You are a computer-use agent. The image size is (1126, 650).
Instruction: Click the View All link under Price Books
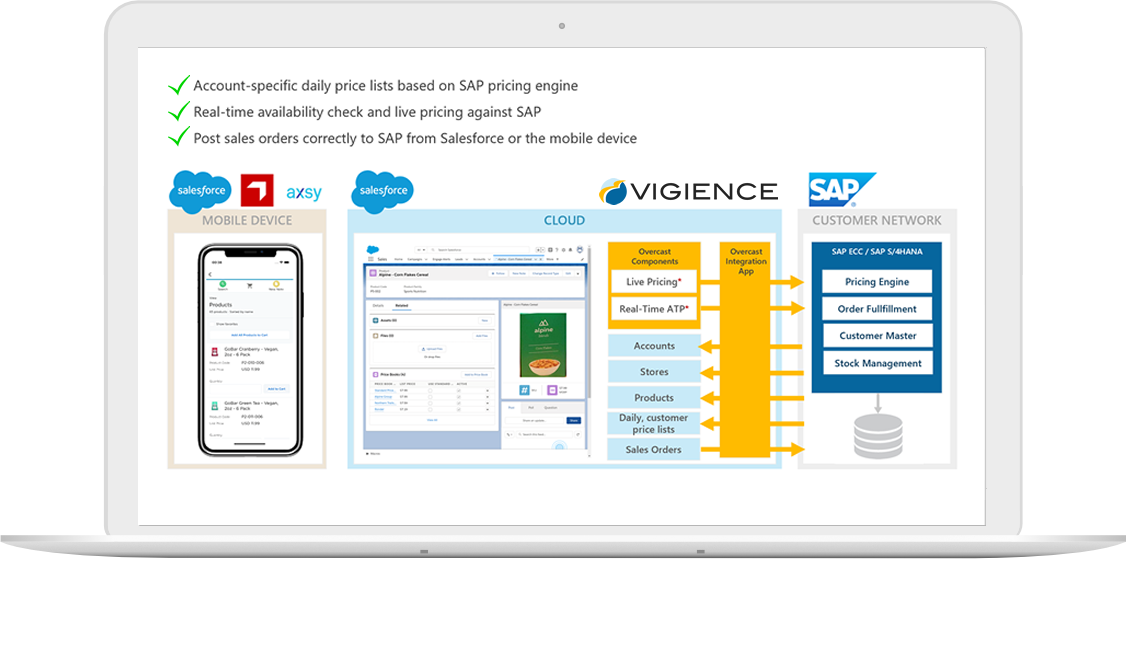click(x=432, y=420)
